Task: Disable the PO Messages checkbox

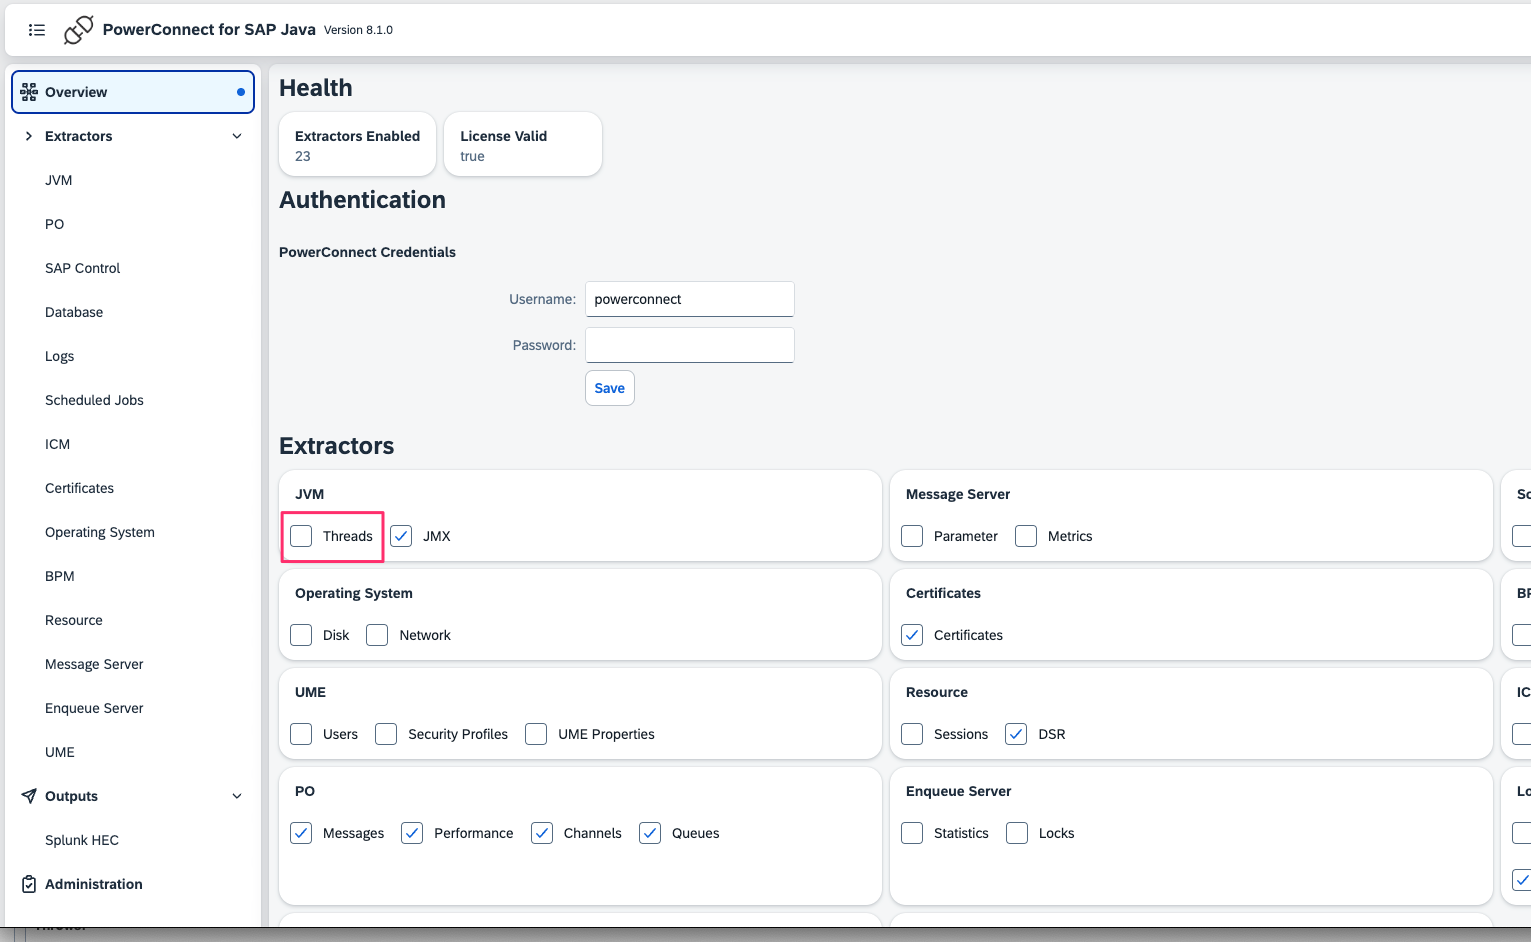Action: point(301,833)
